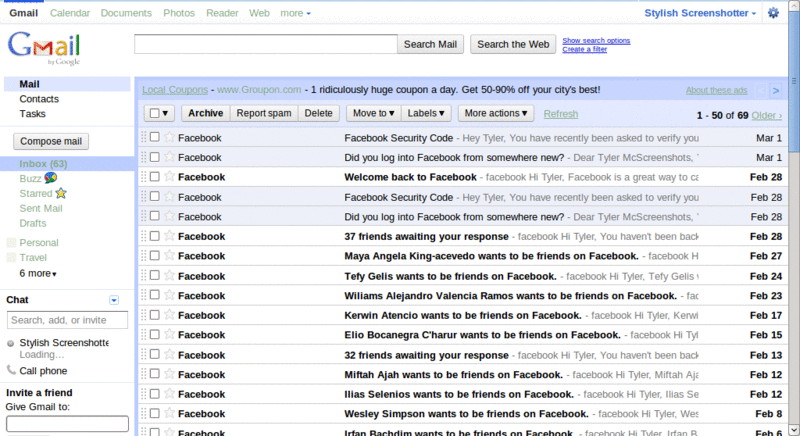Screen dimensions: 800x436
Task: Open settings gear icon at top right
Action: [773, 13]
